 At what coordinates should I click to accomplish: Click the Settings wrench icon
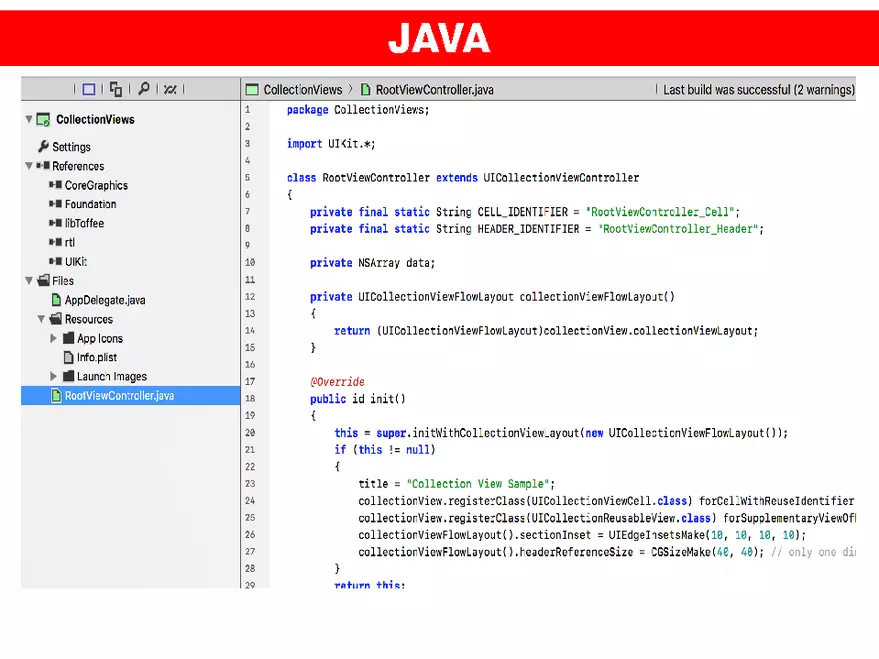tap(43, 147)
